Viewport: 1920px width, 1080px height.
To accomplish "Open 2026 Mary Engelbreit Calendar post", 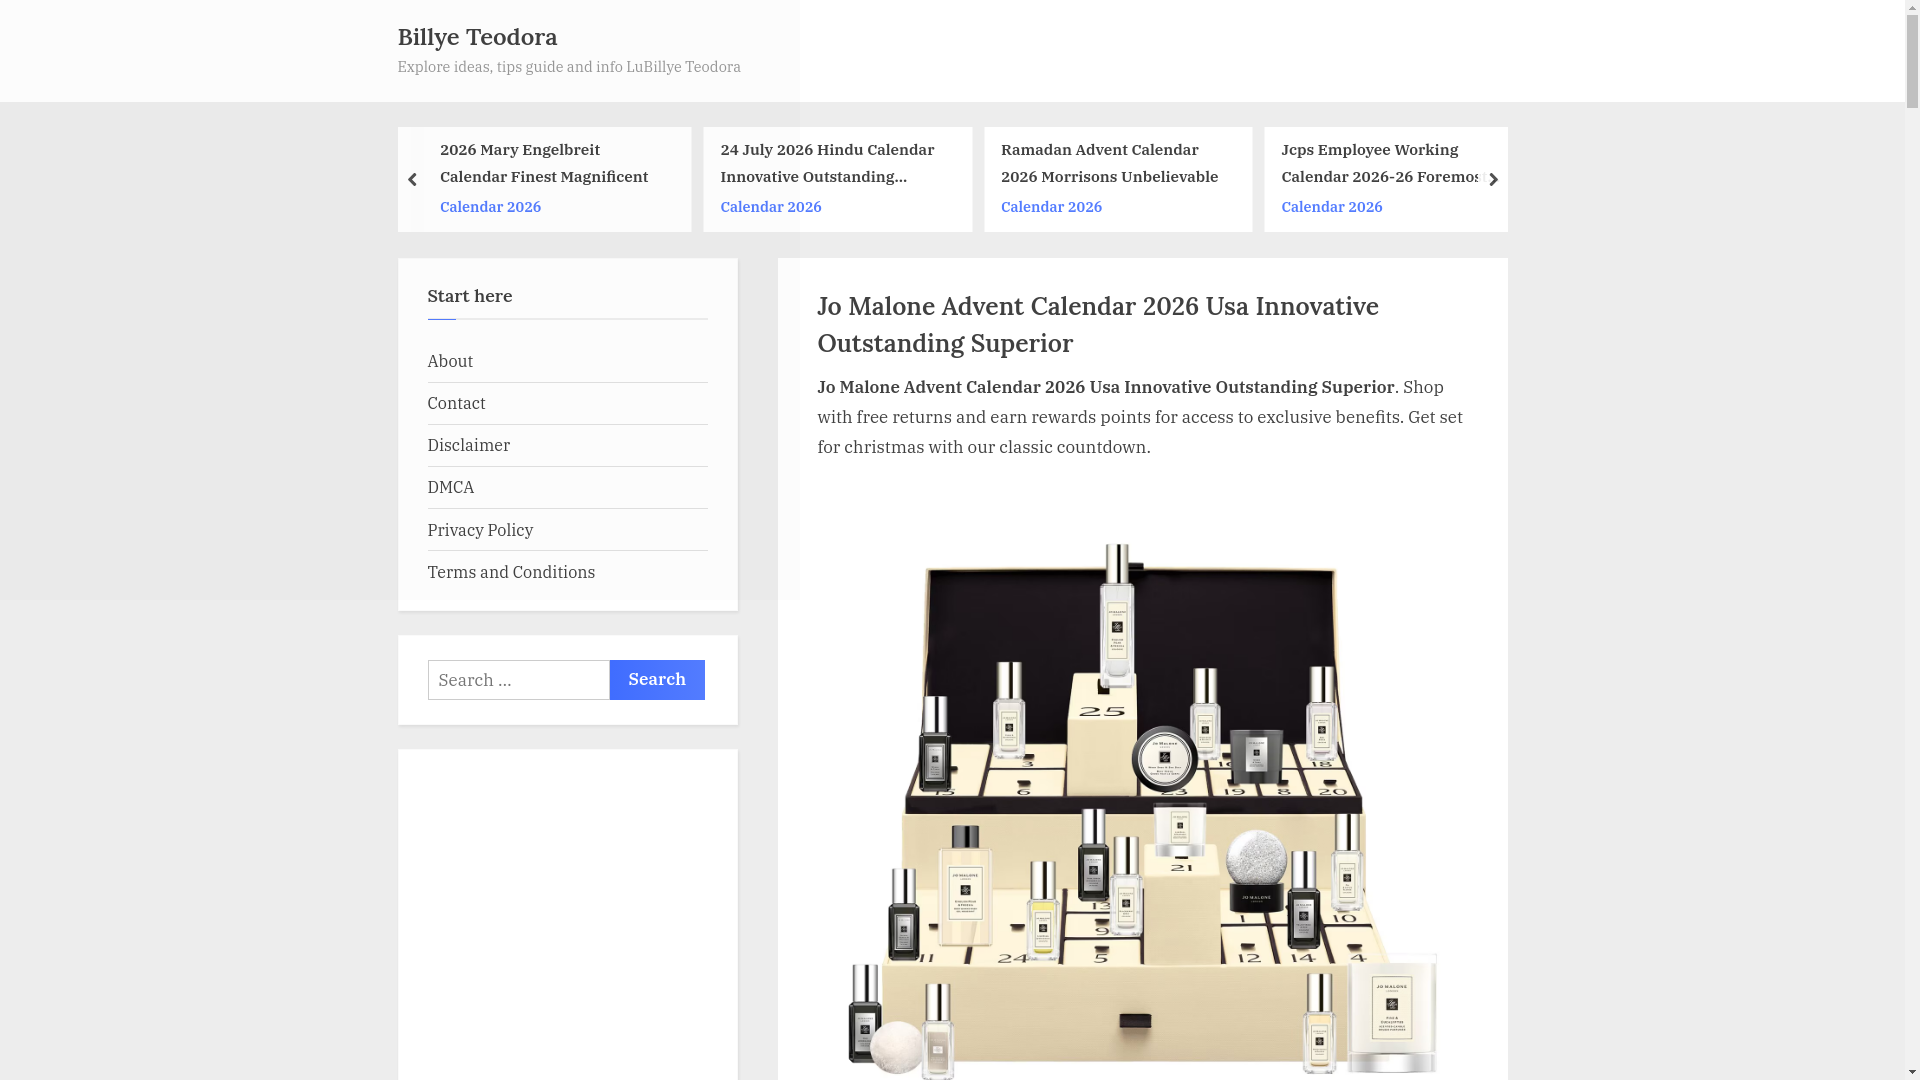I will 544,163.
